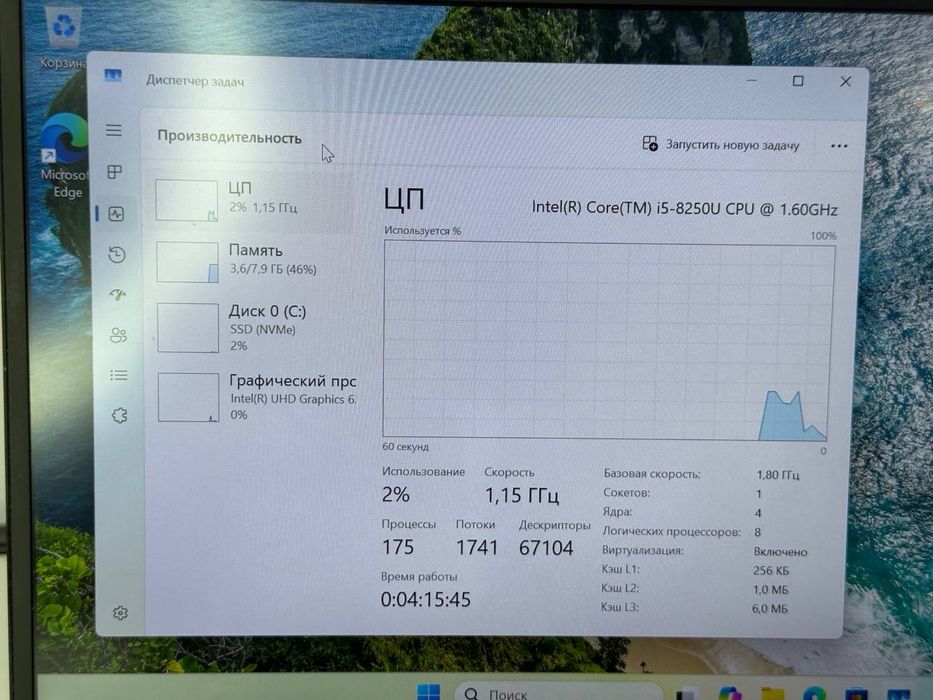Open the Startup apps page icon
This screenshot has height=700, width=933.
tap(118, 295)
